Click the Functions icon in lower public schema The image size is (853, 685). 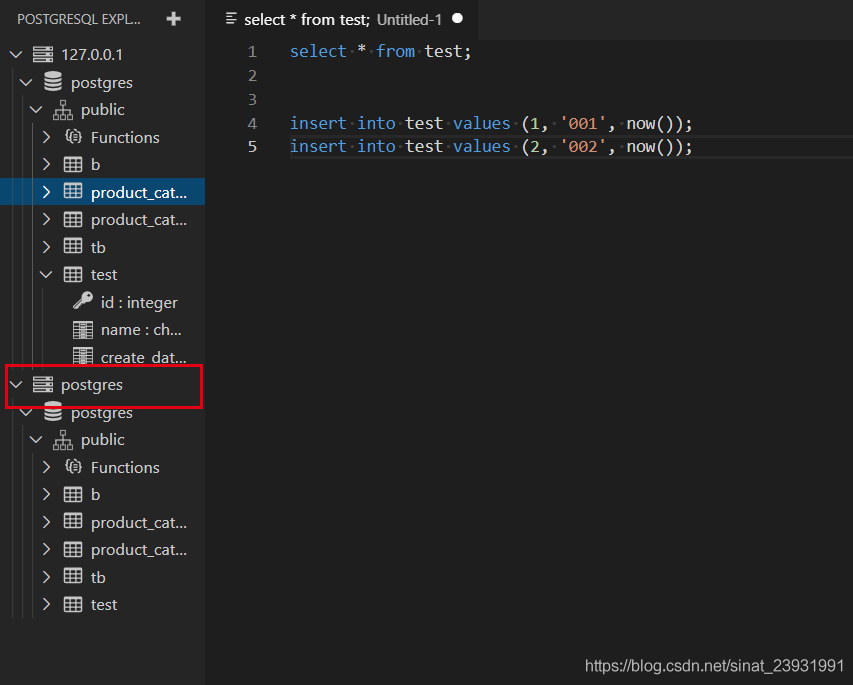73,467
